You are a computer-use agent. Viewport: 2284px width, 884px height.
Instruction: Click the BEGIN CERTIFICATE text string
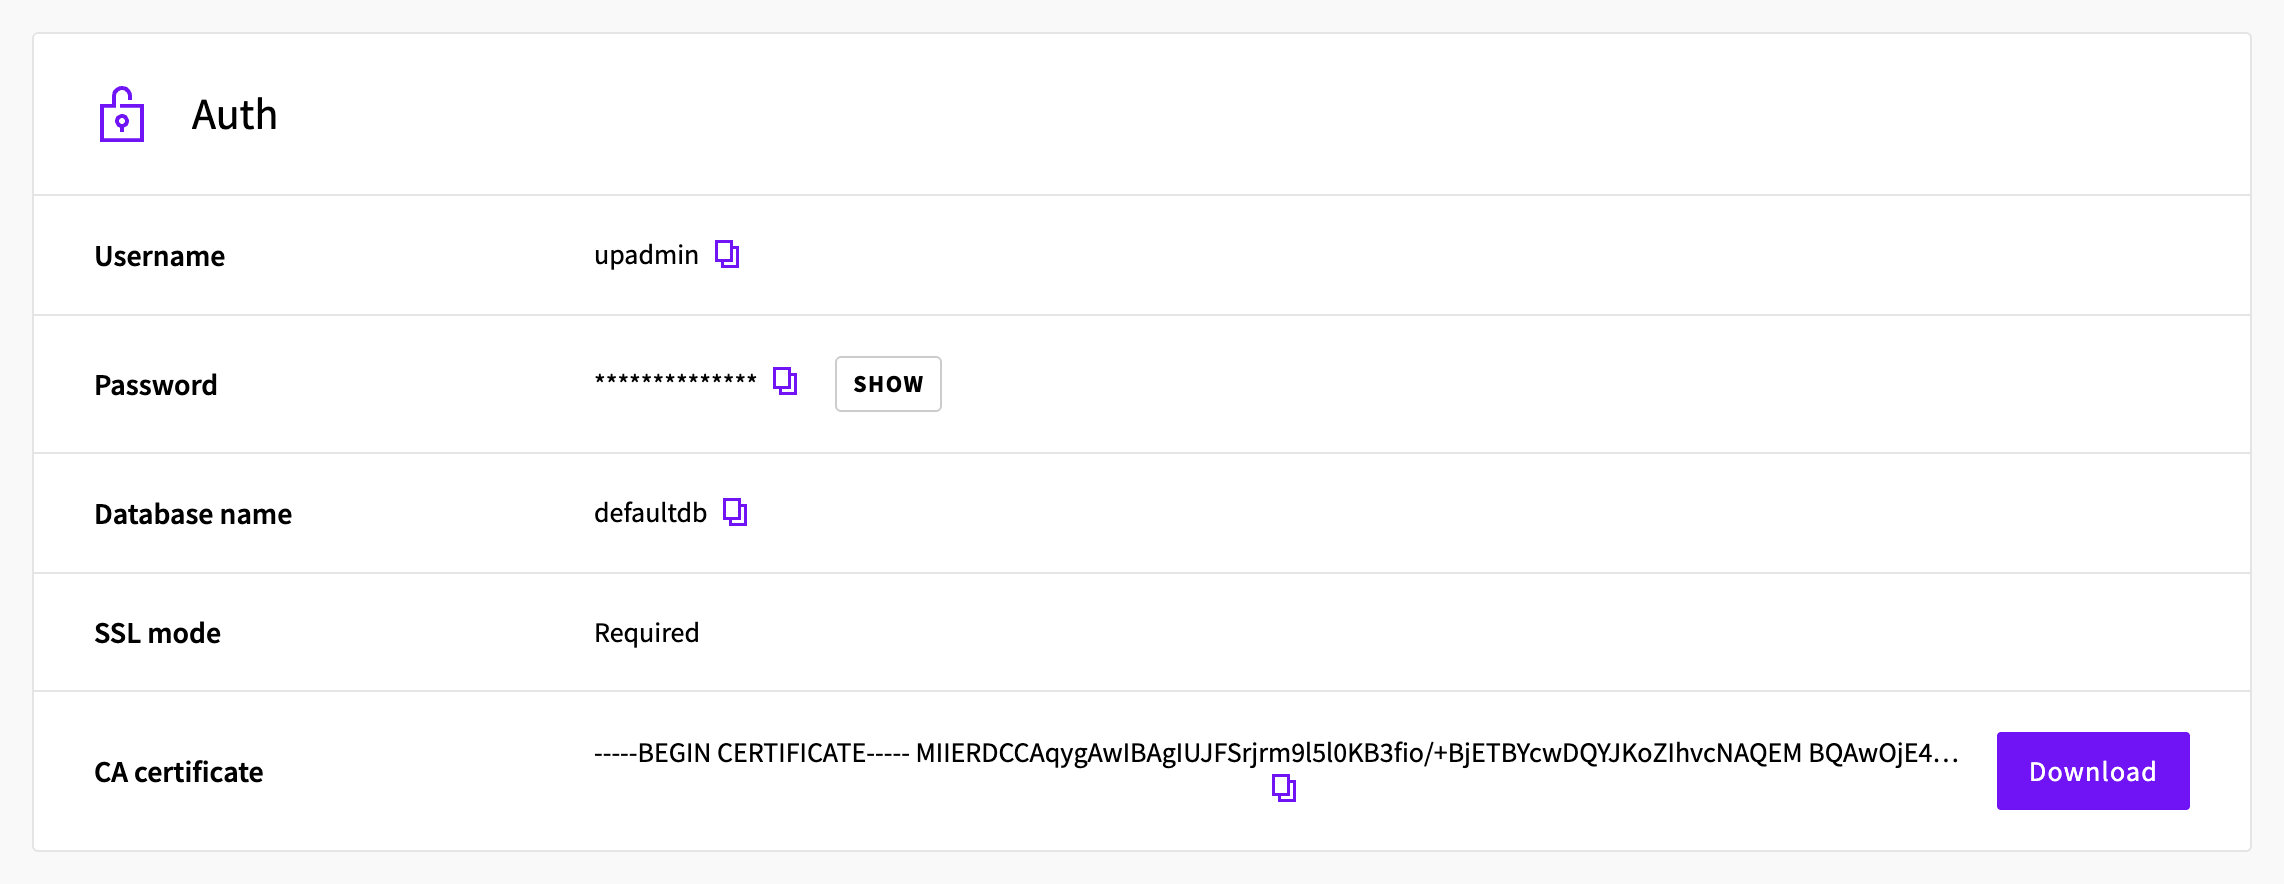click(1275, 753)
